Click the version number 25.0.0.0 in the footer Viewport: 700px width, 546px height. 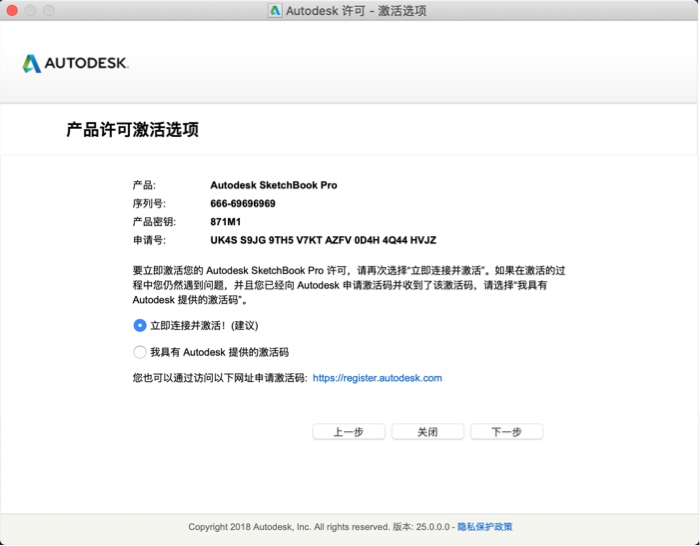(x=432, y=527)
